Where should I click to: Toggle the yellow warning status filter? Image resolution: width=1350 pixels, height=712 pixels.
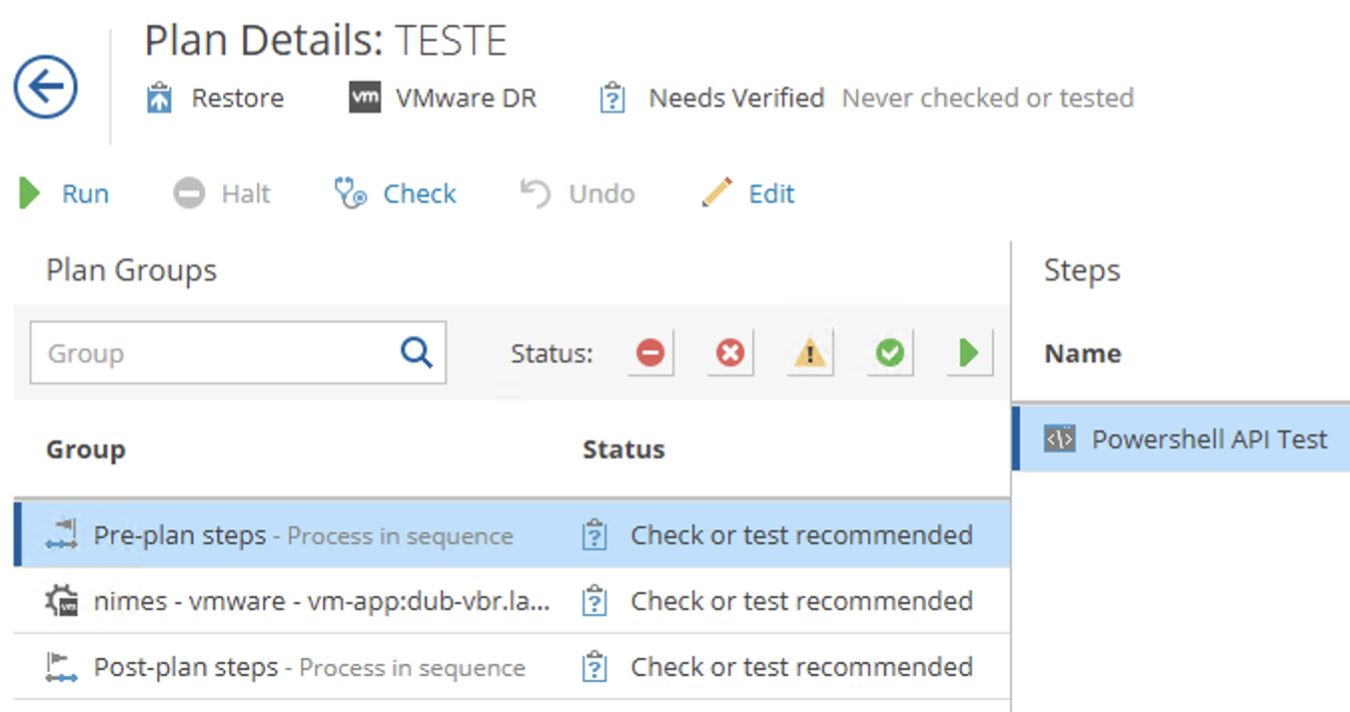[x=809, y=353]
